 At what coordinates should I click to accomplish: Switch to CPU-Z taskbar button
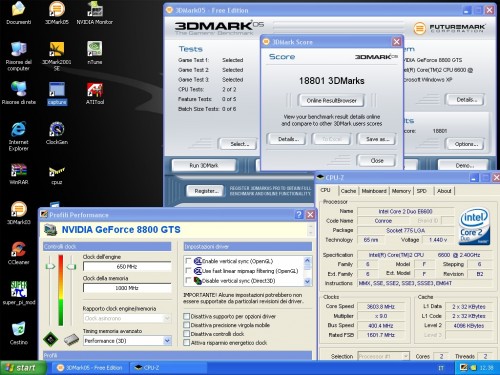(x=168, y=368)
